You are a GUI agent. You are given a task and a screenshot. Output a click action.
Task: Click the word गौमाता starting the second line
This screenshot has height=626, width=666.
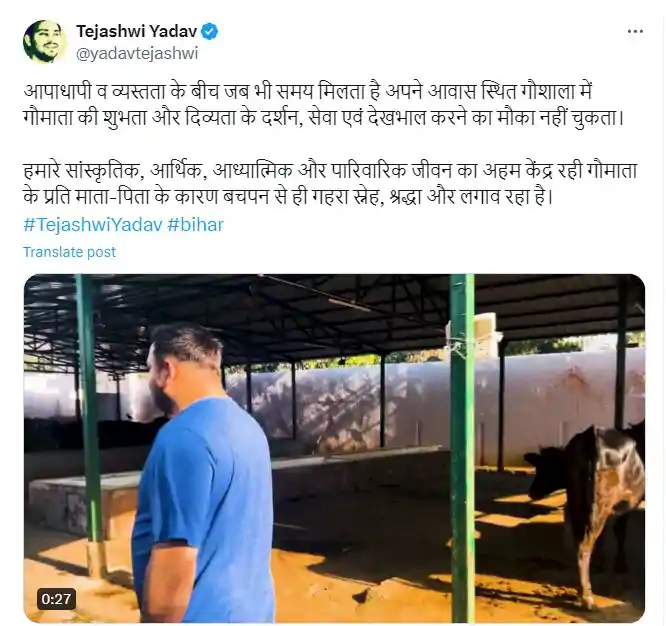coord(48,118)
